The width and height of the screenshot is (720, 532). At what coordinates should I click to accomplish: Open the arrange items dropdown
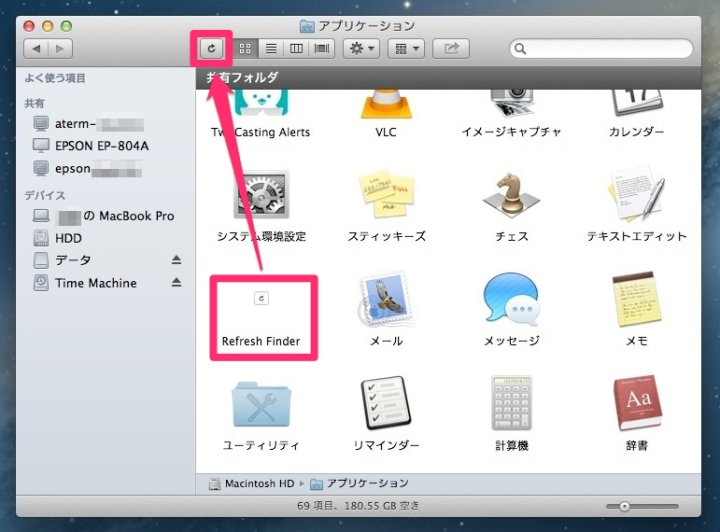(408, 48)
